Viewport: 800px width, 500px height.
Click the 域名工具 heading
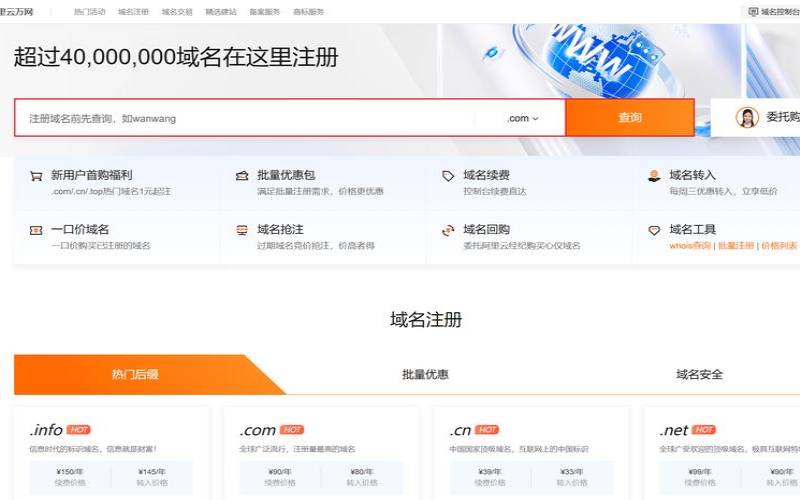[x=693, y=230]
